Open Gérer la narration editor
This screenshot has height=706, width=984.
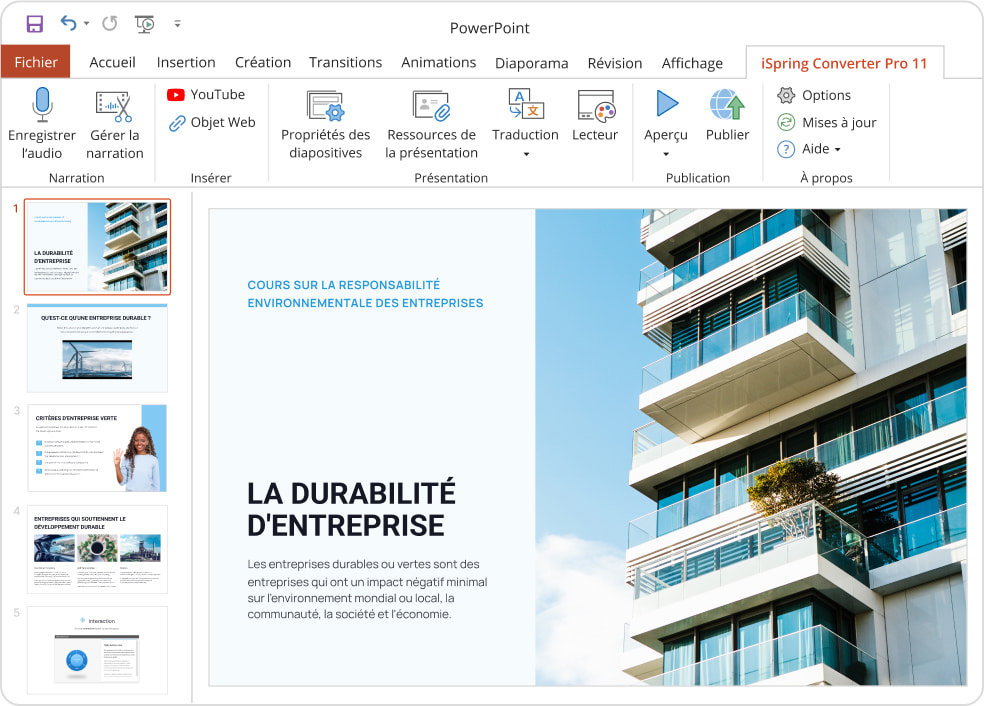coord(114,120)
